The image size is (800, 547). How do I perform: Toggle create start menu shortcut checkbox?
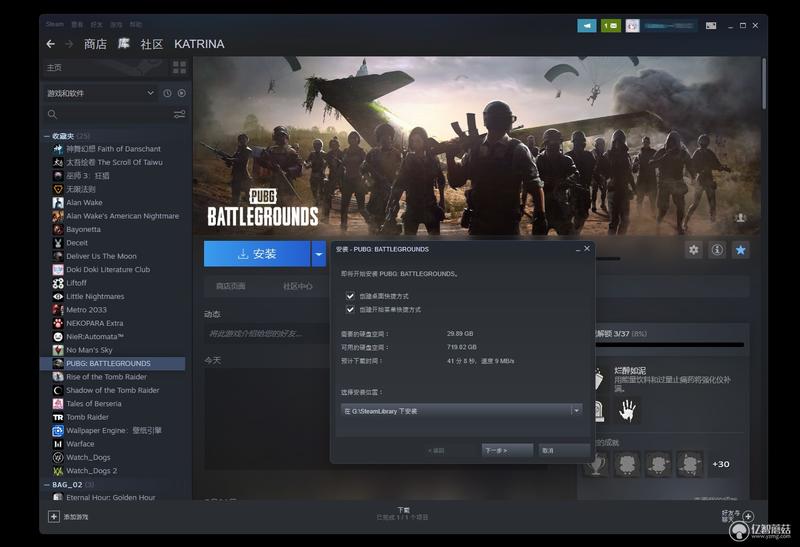click(350, 309)
